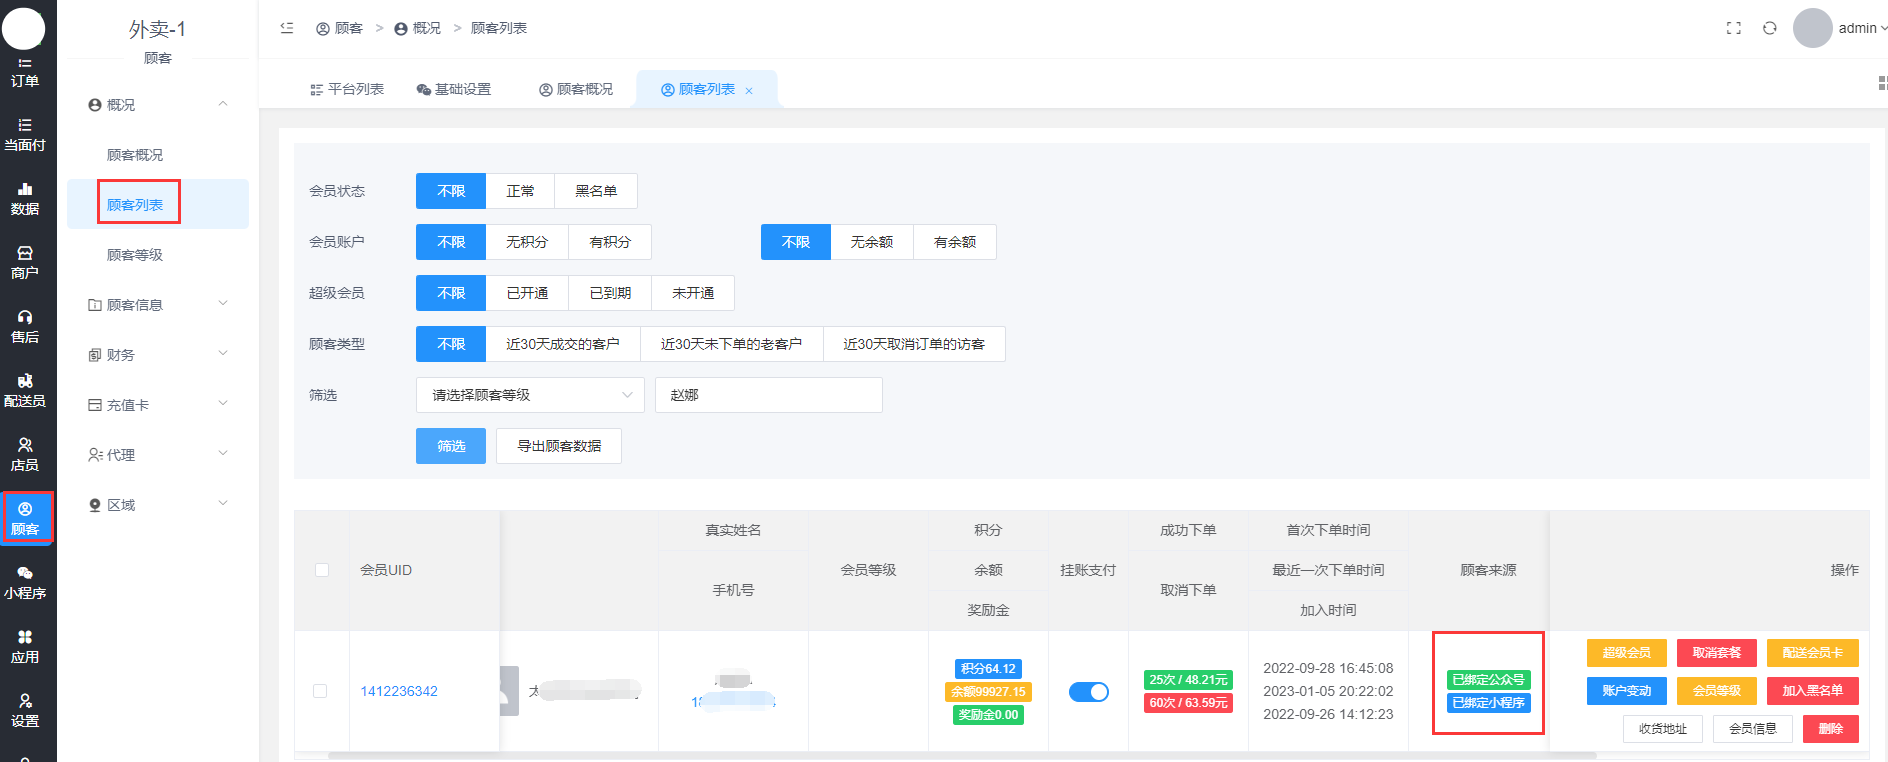Click the search field containing 赵娜
The image size is (1888, 762).
(x=768, y=395)
